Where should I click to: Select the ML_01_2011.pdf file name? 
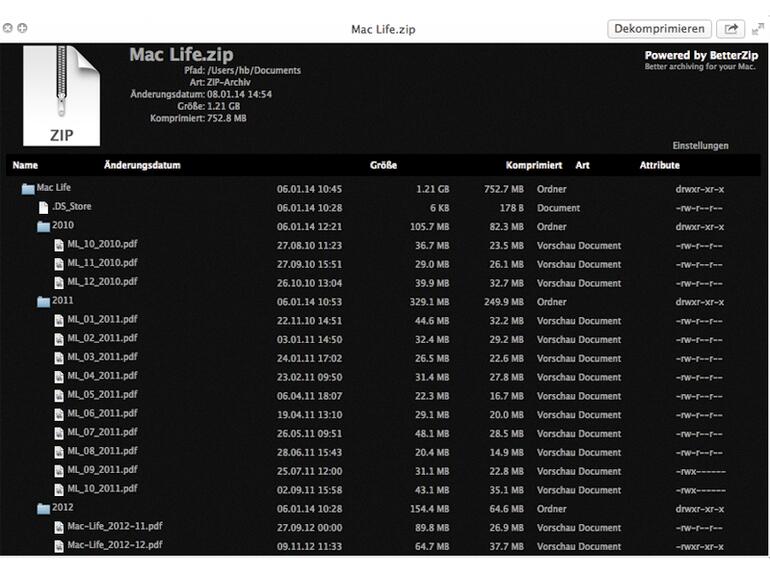point(102,319)
